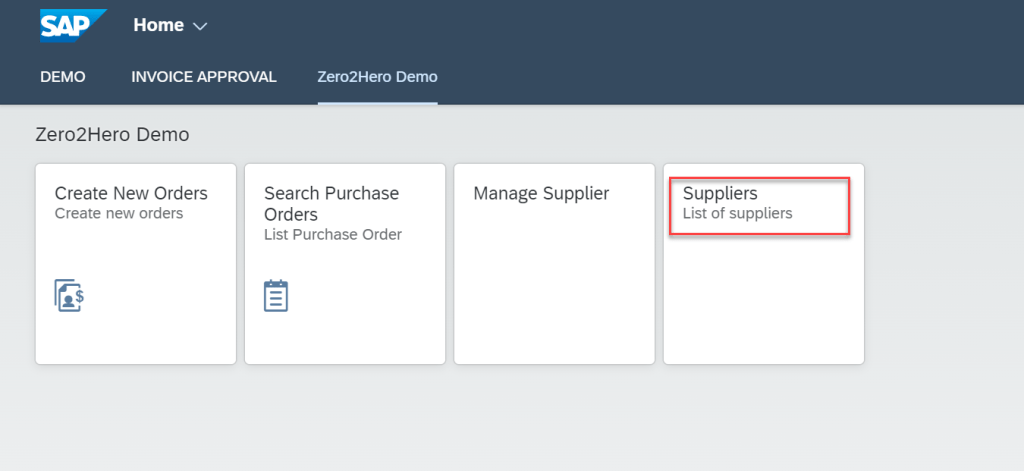Open the Manage Supplier tile title
The image size is (1024, 471).
tap(541, 193)
